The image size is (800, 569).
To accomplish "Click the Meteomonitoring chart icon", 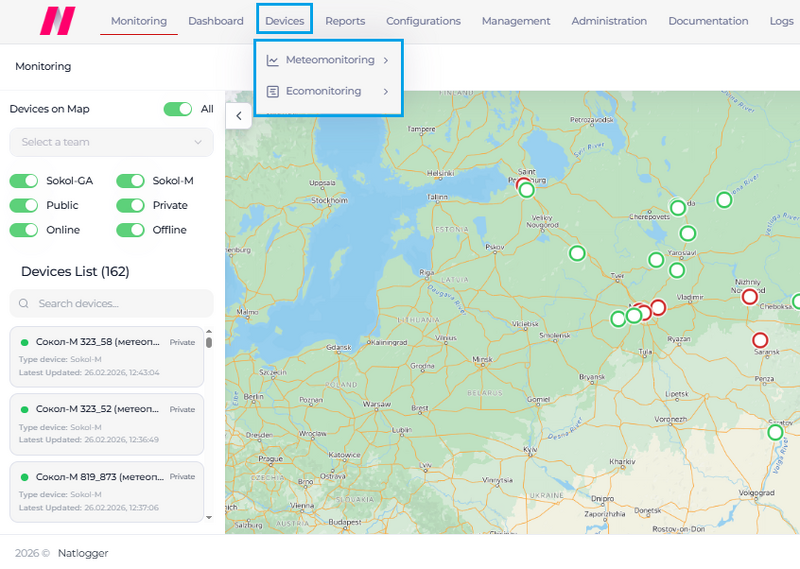I will 272,60.
